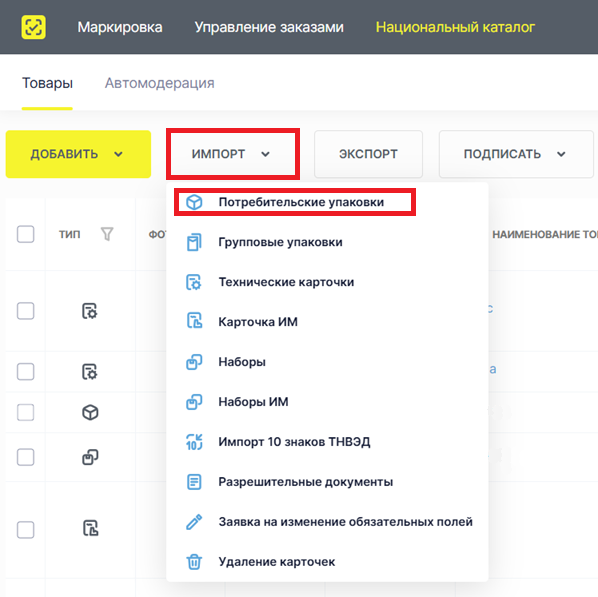
Task: Click the technical card type icon in second row
Action: [x=90, y=372]
